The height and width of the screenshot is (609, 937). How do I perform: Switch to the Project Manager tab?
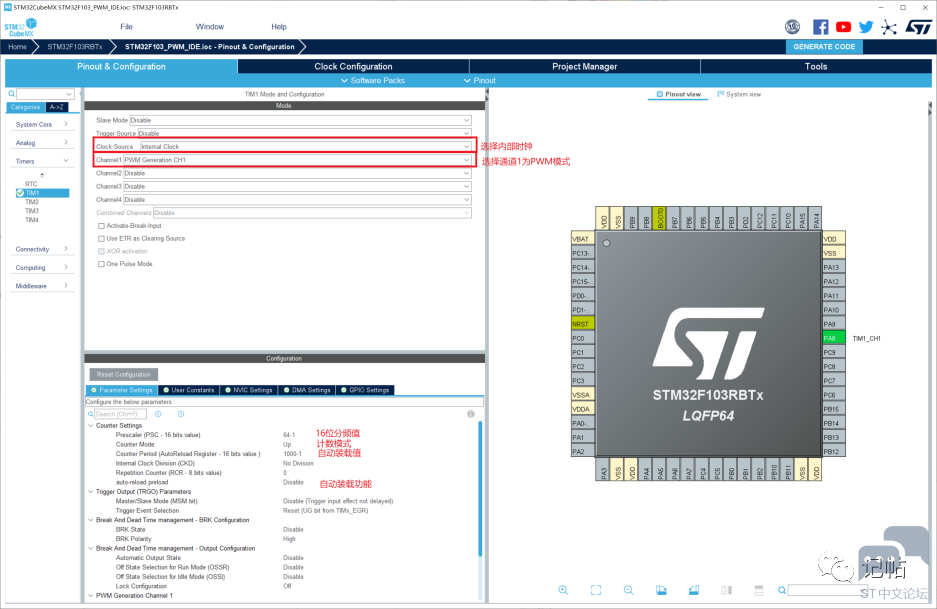584,66
